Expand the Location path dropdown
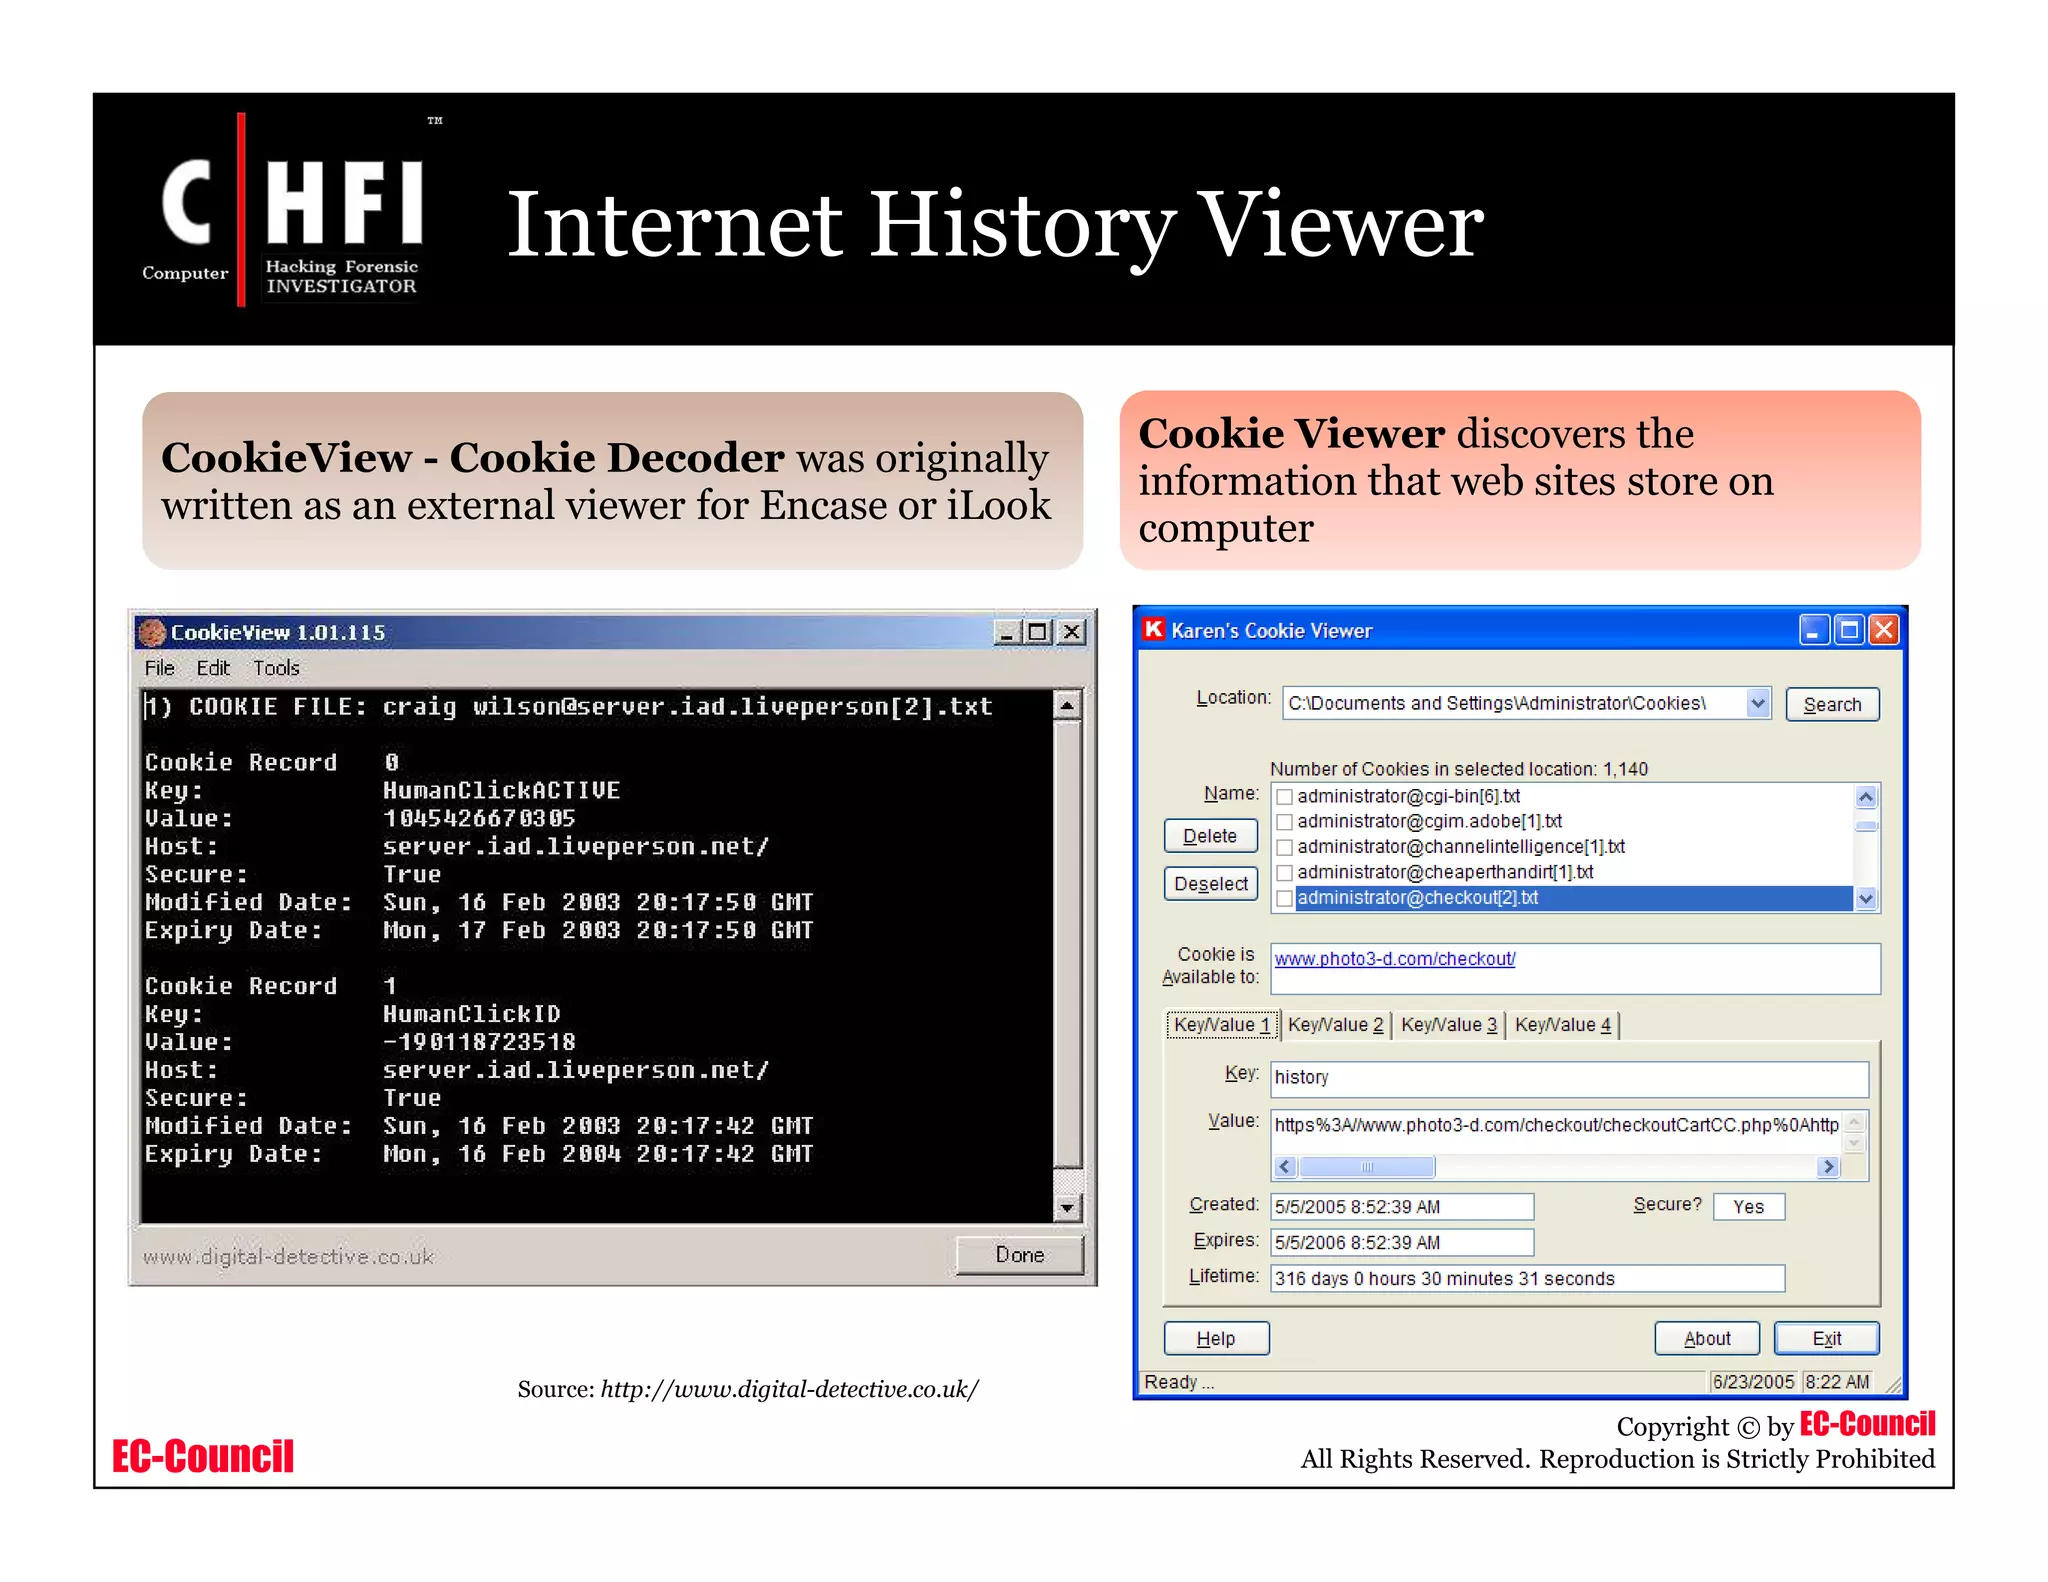The image size is (2048, 1582). 1757,704
